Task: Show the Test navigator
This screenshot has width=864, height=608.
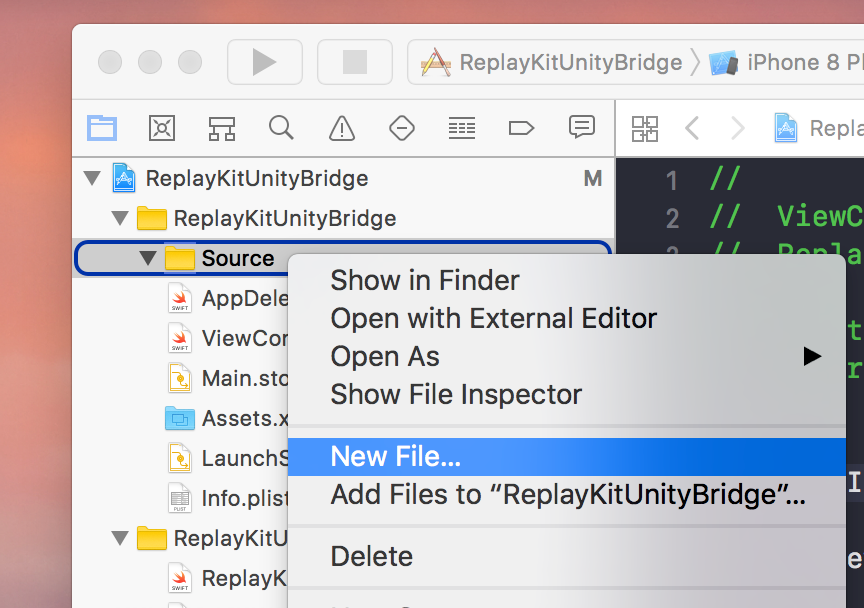Action: pyautogui.click(x=401, y=128)
